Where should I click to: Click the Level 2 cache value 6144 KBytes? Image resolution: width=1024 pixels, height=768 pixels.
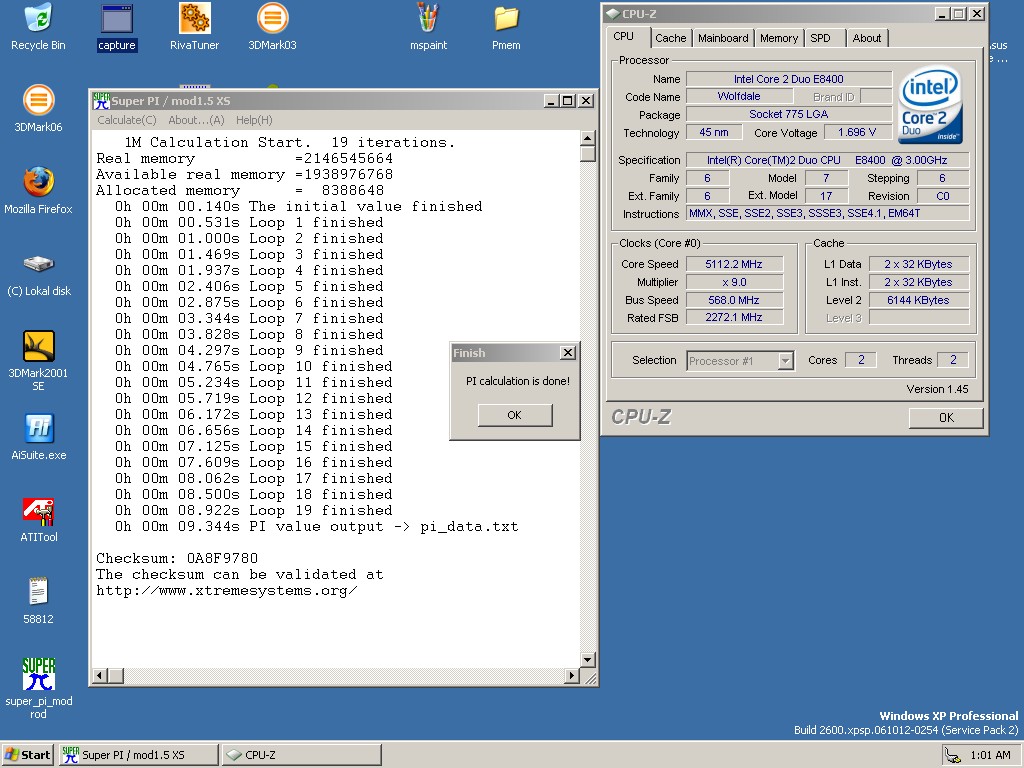click(x=918, y=300)
